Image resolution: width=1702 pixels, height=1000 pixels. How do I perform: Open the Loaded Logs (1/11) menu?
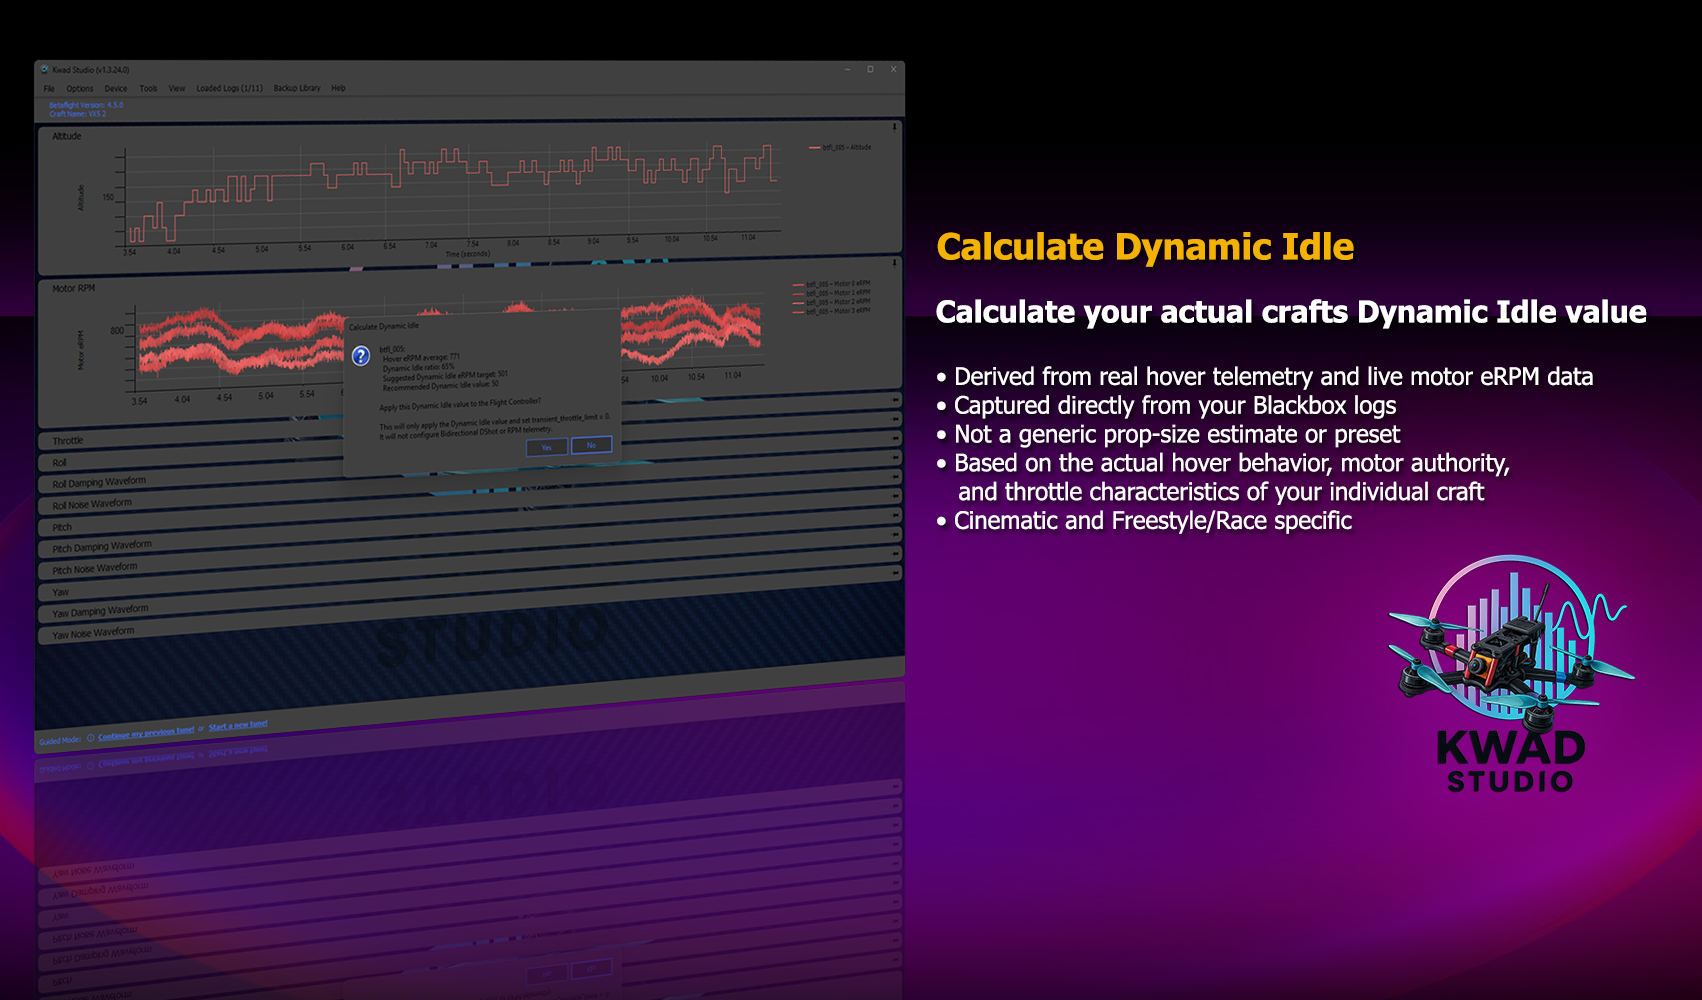click(x=229, y=88)
